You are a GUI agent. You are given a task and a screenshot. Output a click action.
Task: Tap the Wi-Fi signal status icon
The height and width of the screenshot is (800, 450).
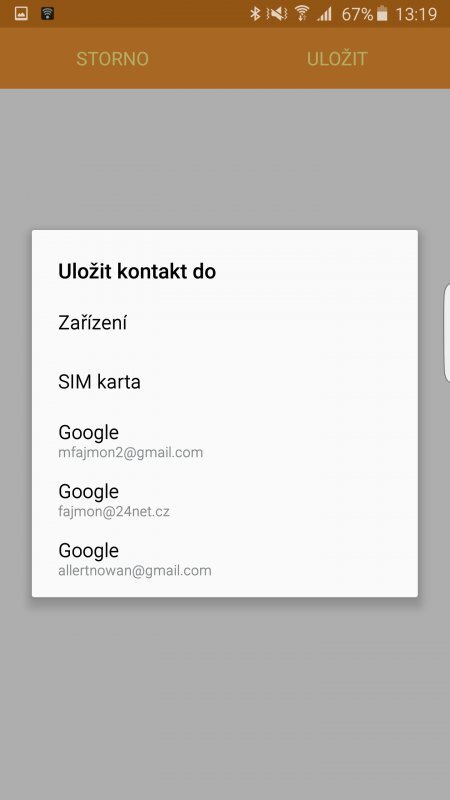pos(302,14)
